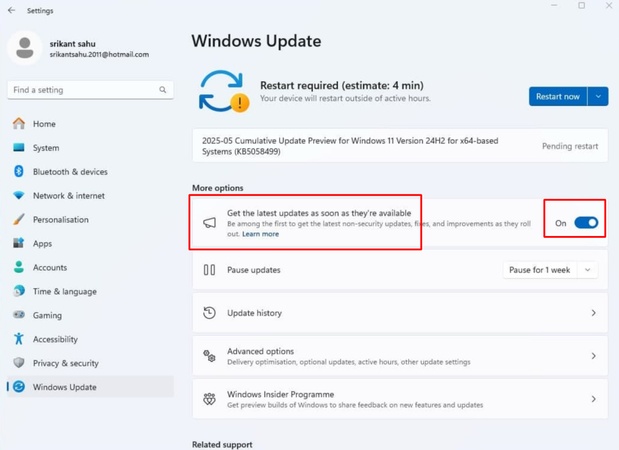619x450 pixels.
Task: Click the hotmail account email address
Action: tap(99, 54)
